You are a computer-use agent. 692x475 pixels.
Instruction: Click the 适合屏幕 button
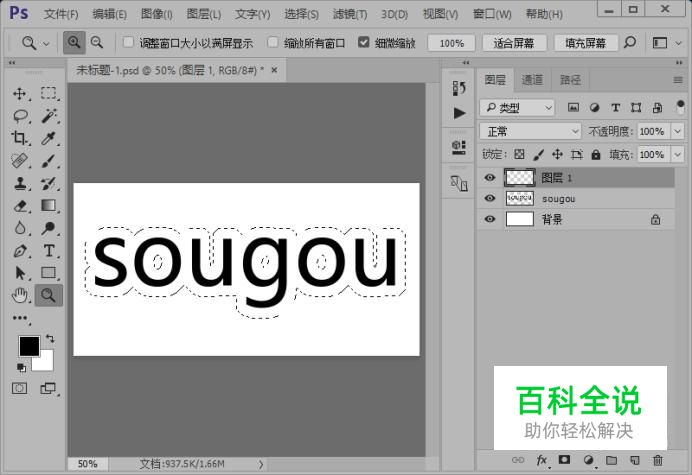click(x=514, y=43)
